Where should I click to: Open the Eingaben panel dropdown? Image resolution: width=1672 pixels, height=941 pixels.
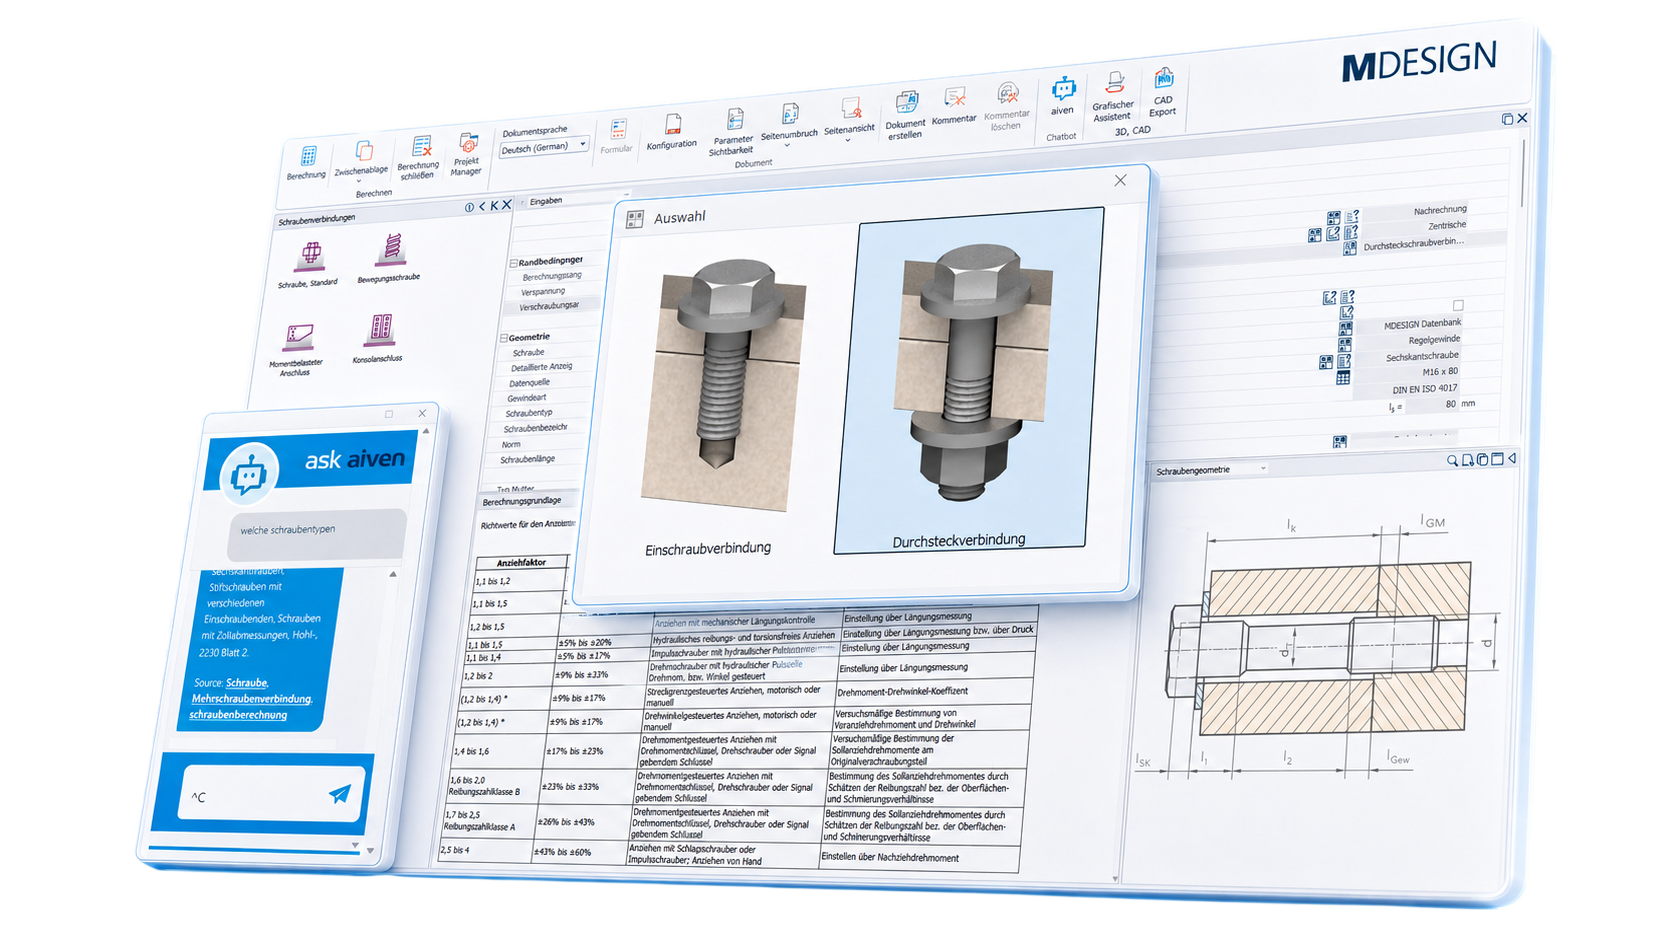coord(627,195)
